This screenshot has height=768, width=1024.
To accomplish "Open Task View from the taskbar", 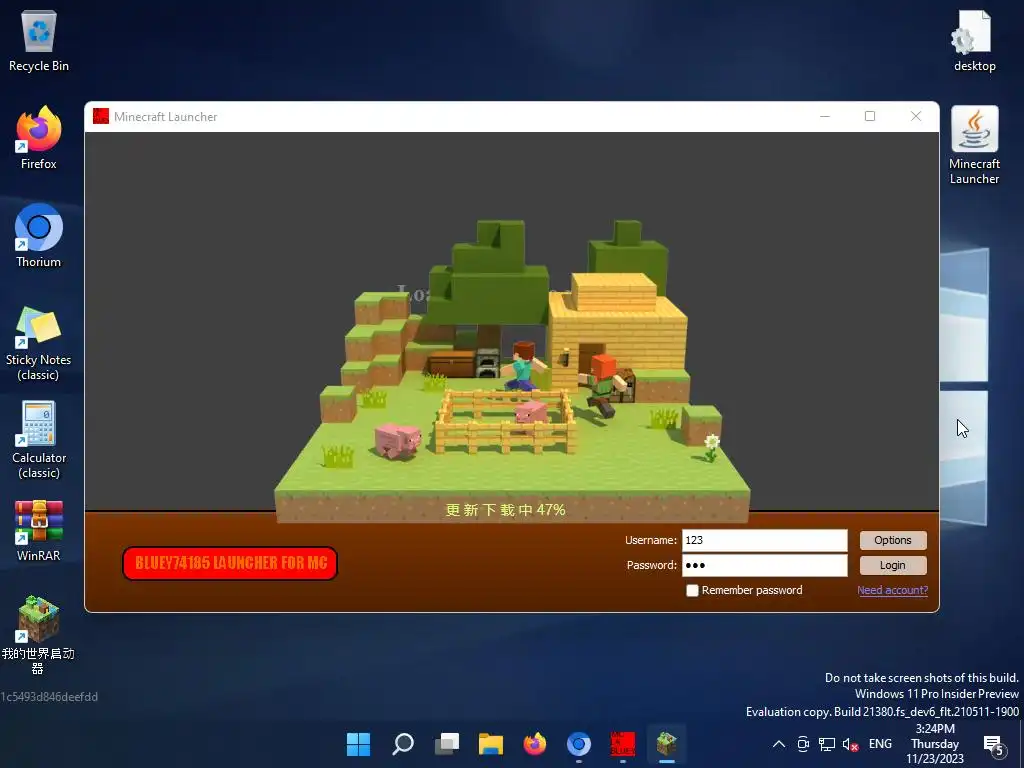I will pyautogui.click(x=447, y=744).
